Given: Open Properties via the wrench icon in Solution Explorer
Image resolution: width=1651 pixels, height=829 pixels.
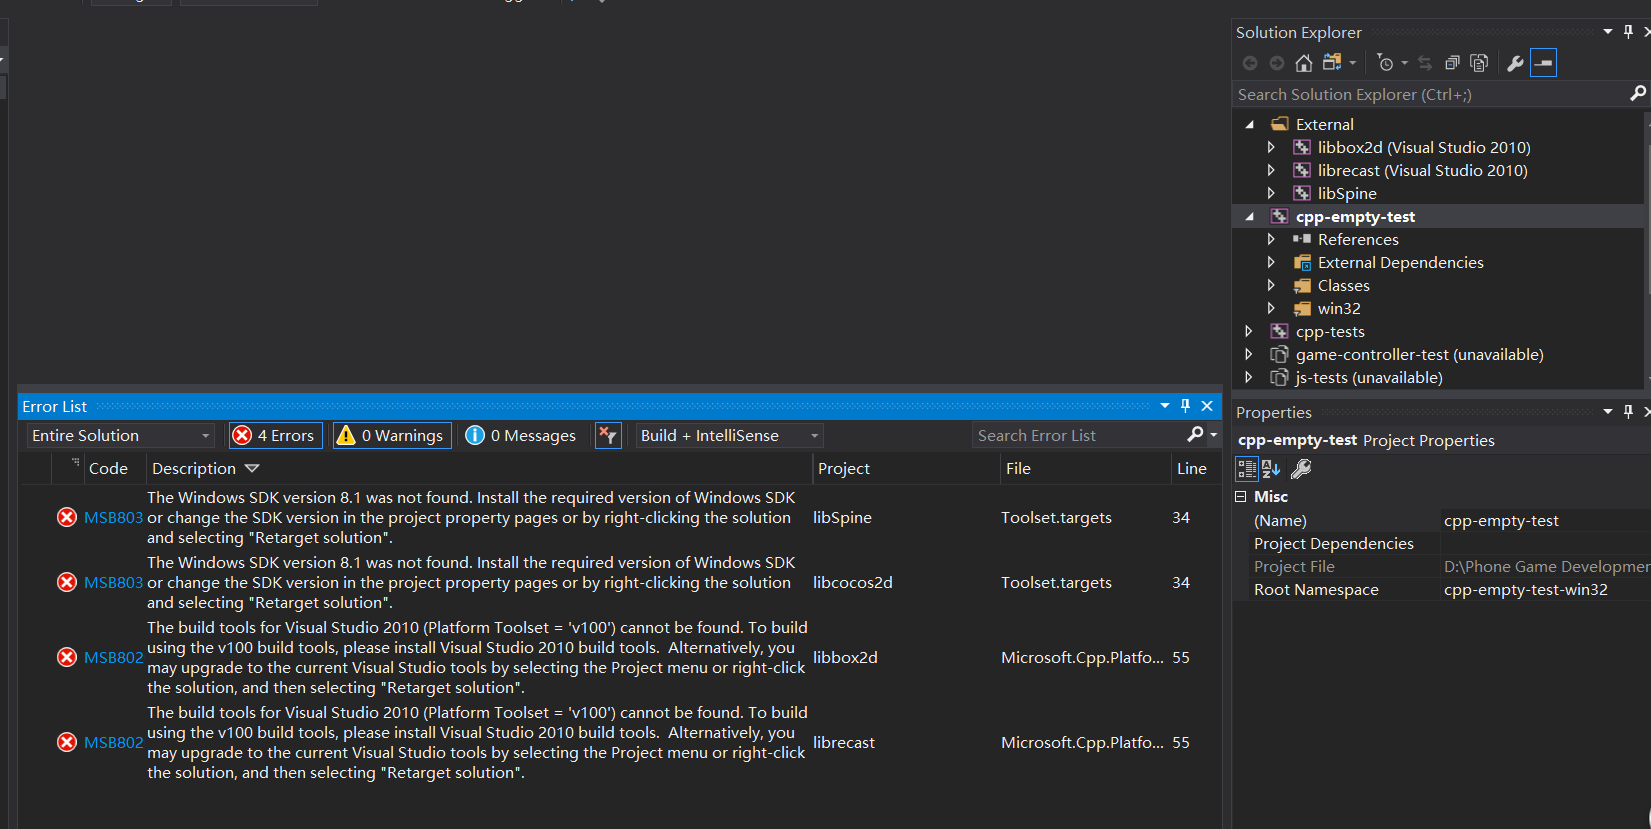Looking at the screenshot, I should pyautogui.click(x=1515, y=63).
